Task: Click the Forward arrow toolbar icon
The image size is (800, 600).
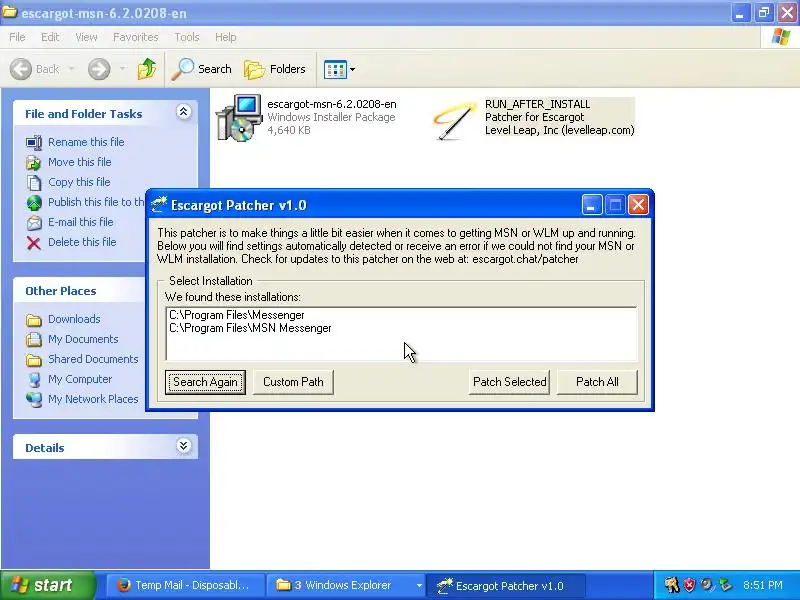Action: [x=99, y=69]
